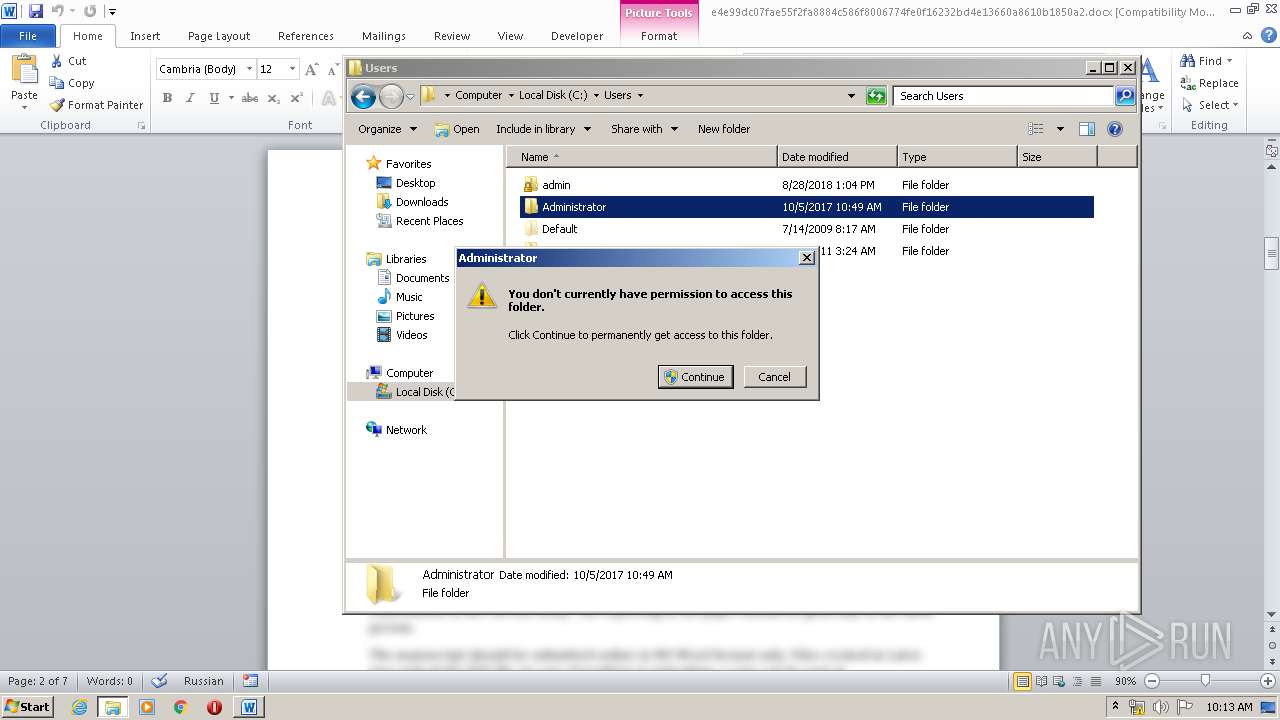Open the recent pages dropdown arrow
Screen dimensions: 1280x720
click(x=410, y=97)
